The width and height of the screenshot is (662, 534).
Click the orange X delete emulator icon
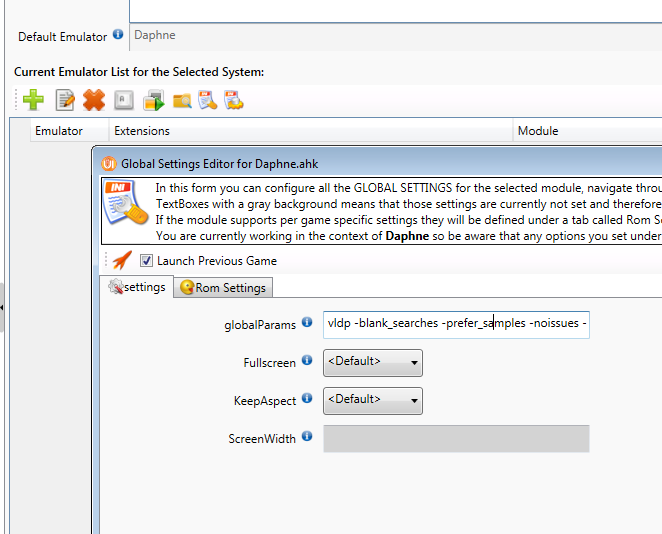click(x=94, y=100)
